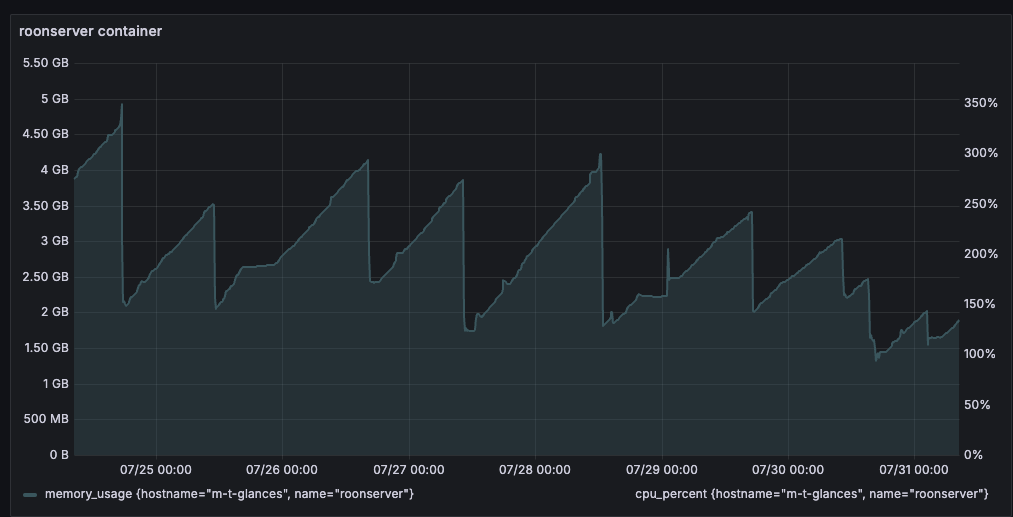The height and width of the screenshot is (517, 1013).
Task: Click the 5 GB y-axis label
Action: point(54,99)
